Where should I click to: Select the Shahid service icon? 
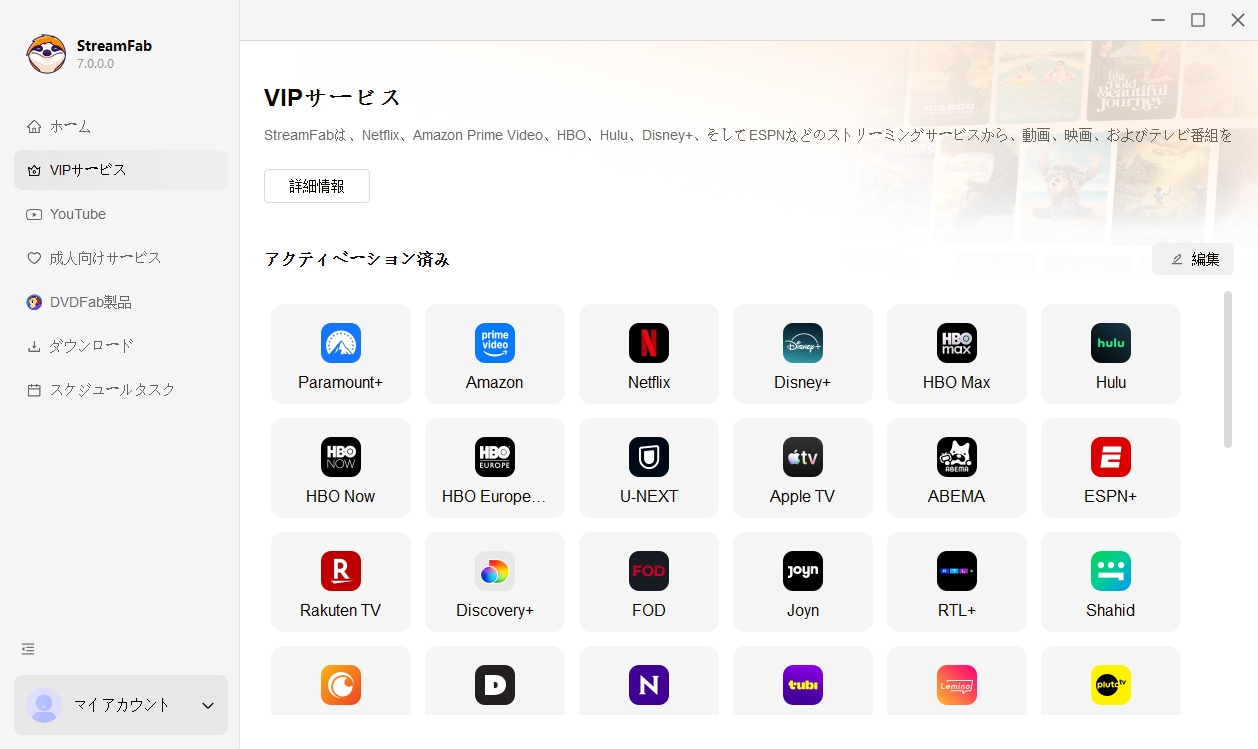click(1110, 571)
